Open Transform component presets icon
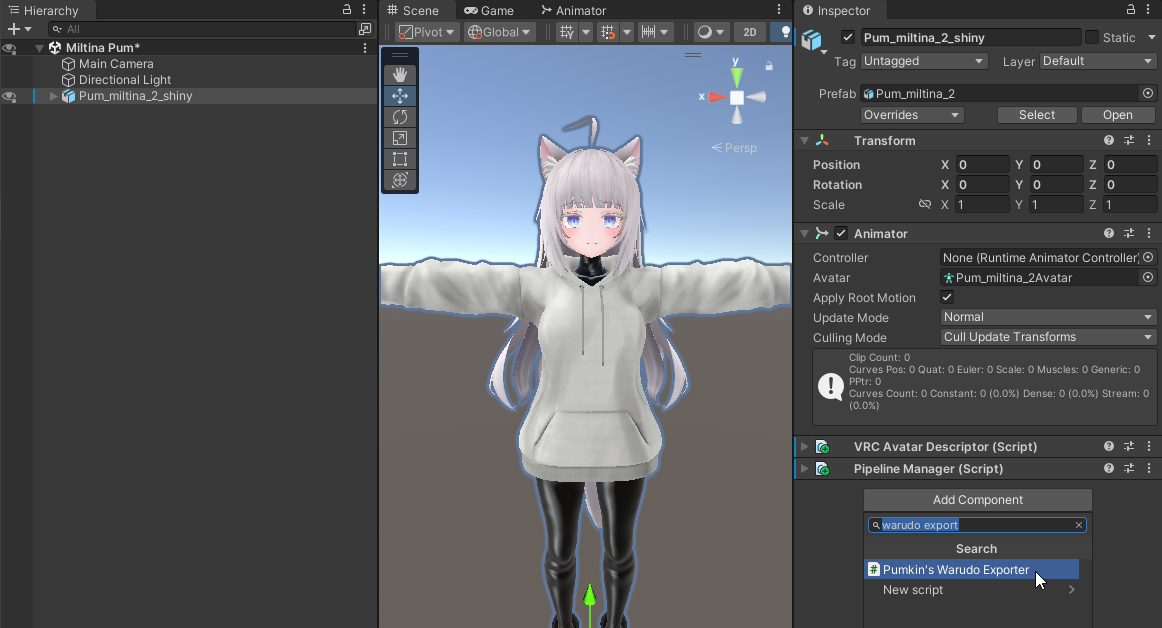Screen dimensions: 1162x628 point(1129,140)
